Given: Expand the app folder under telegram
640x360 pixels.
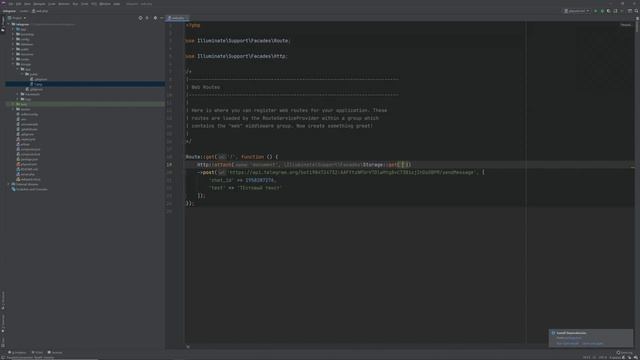Looking at the screenshot, I should click(x=13, y=29).
